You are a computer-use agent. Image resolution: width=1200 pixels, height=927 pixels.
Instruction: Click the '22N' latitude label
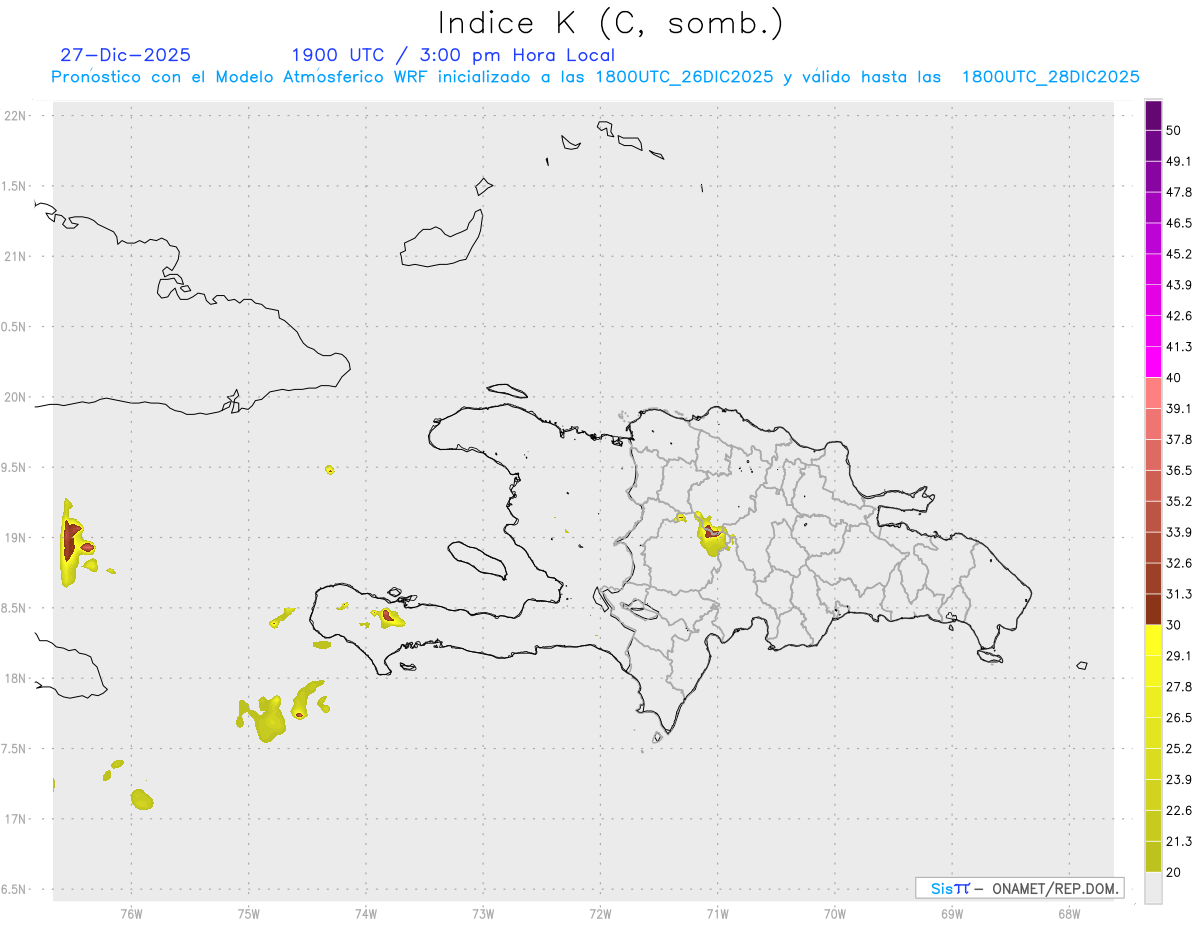point(16,115)
